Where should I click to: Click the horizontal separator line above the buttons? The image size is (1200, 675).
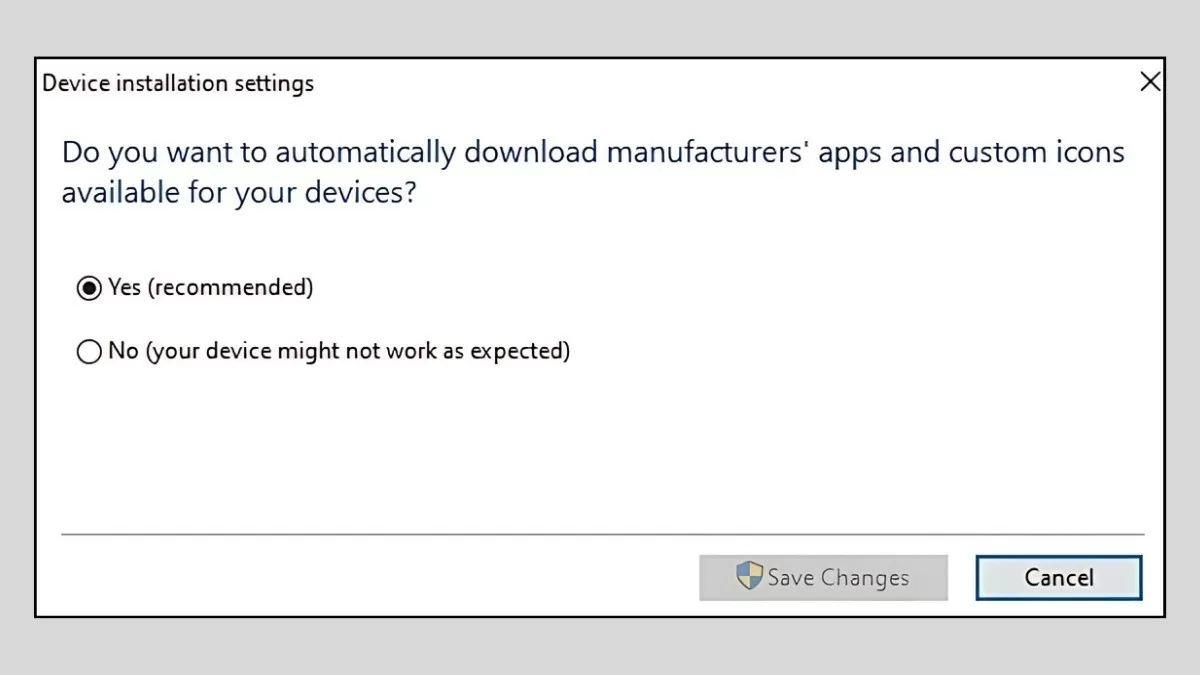(602, 535)
